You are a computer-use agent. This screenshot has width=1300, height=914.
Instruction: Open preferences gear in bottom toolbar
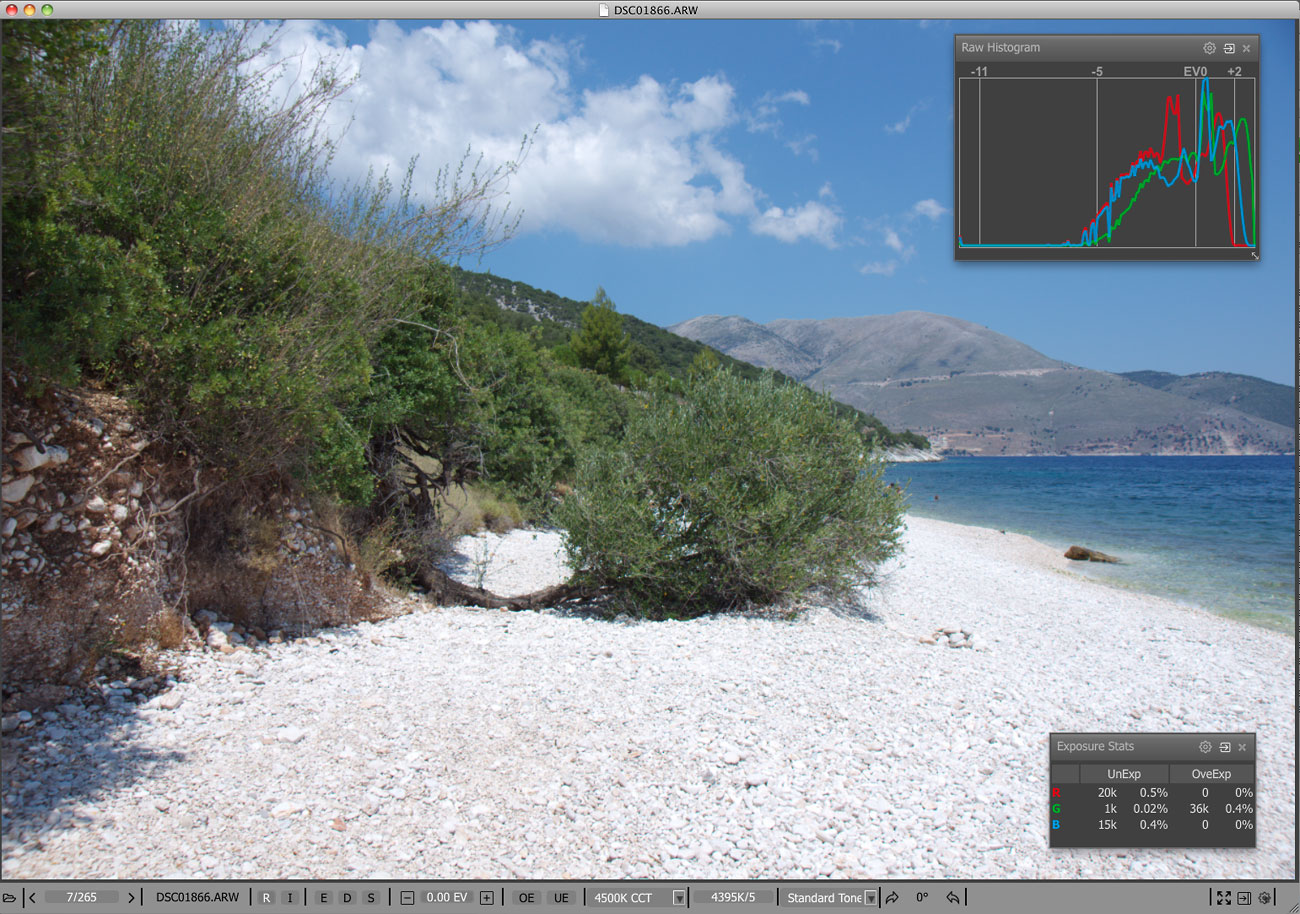click(x=1264, y=897)
